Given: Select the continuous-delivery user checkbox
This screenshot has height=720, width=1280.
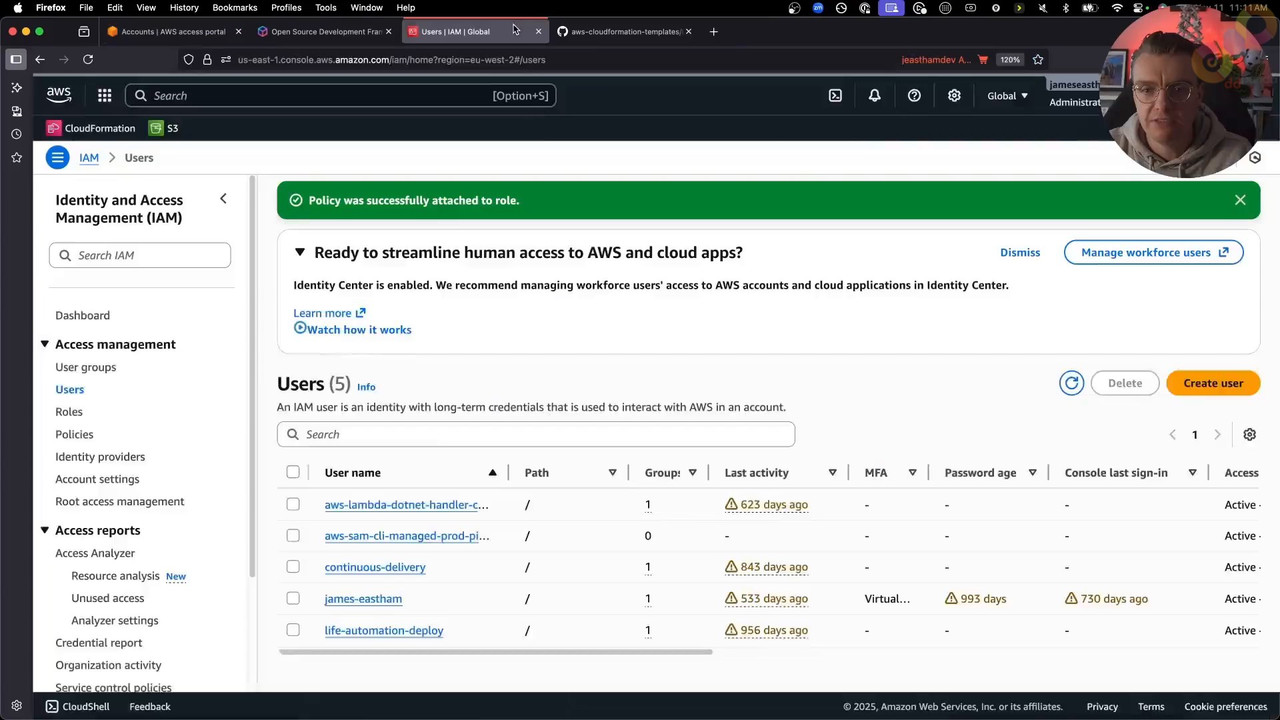Looking at the screenshot, I should click(x=293, y=567).
